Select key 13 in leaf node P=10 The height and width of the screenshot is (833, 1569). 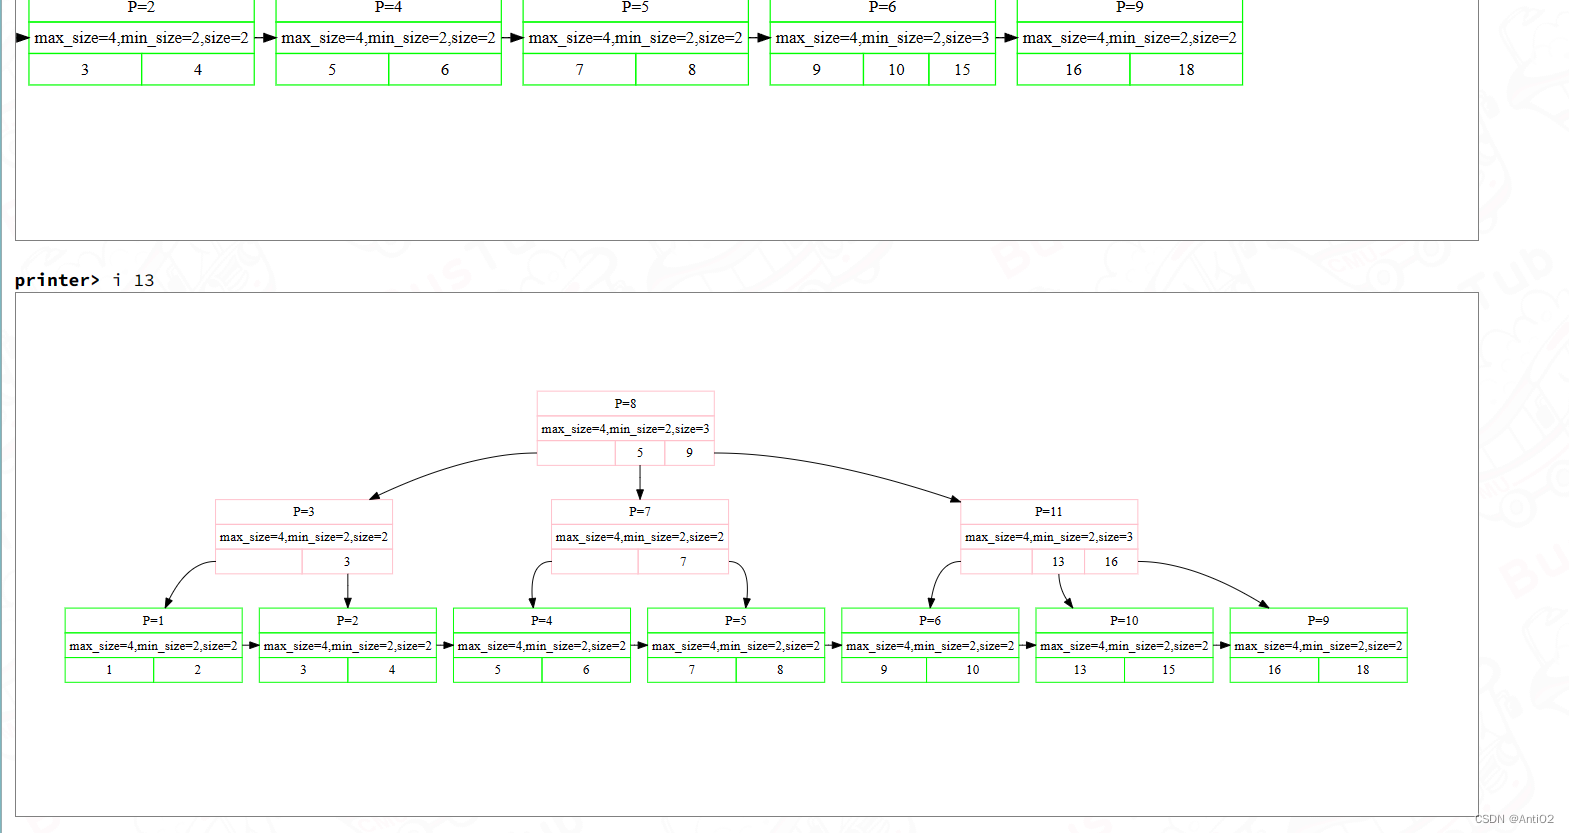coord(1080,670)
